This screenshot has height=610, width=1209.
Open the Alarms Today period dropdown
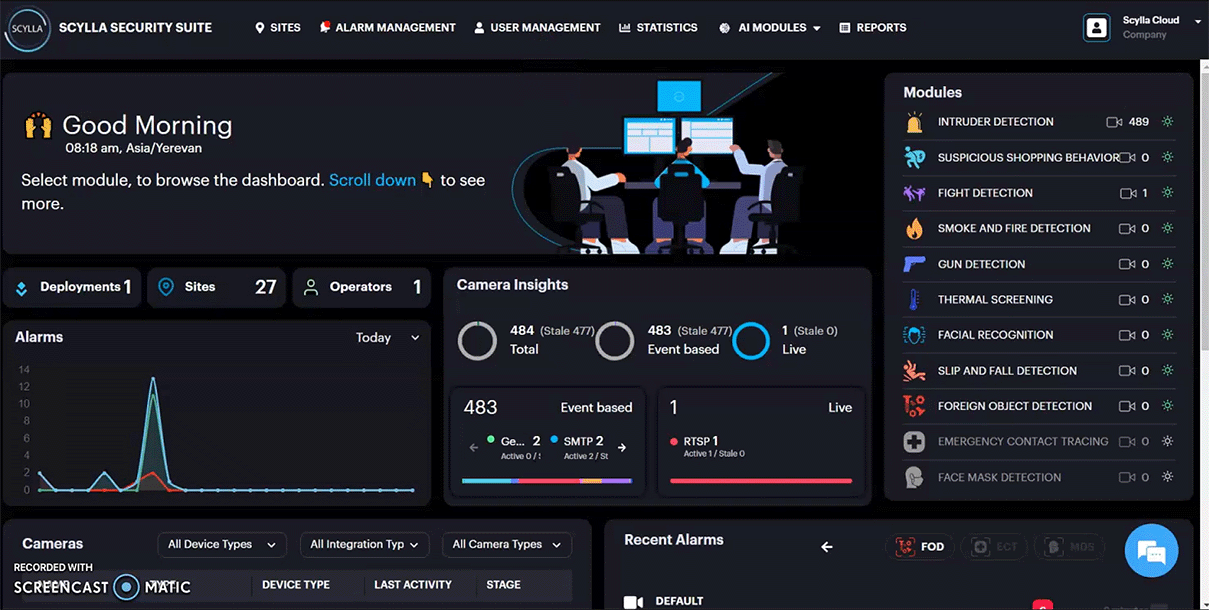tap(387, 338)
